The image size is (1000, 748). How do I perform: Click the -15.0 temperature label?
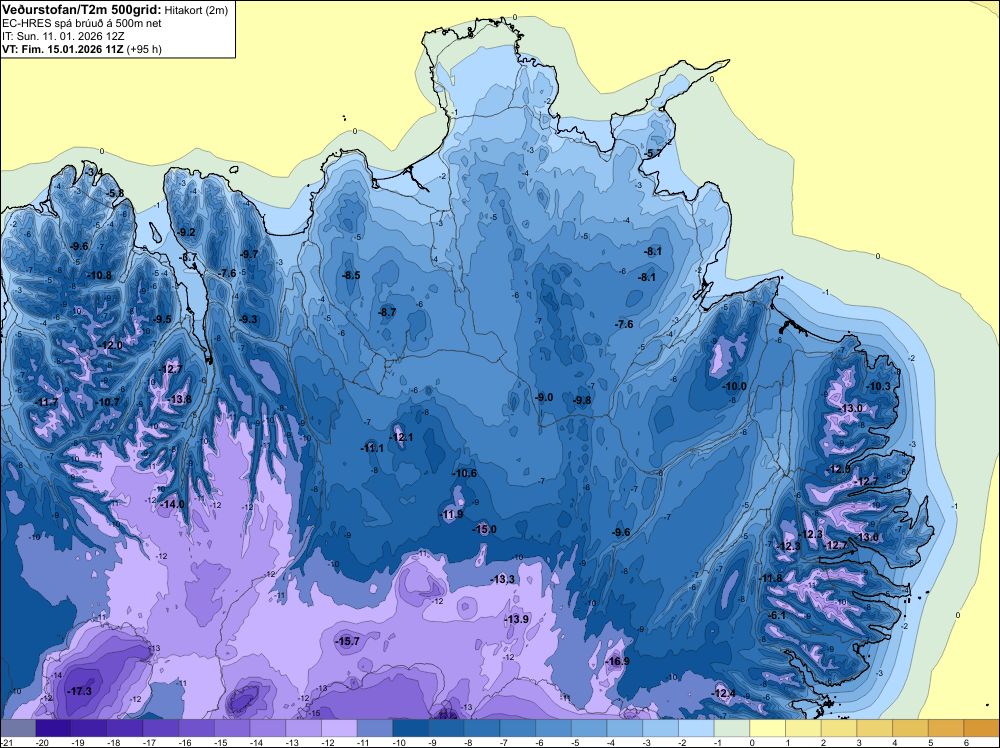pos(484,529)
